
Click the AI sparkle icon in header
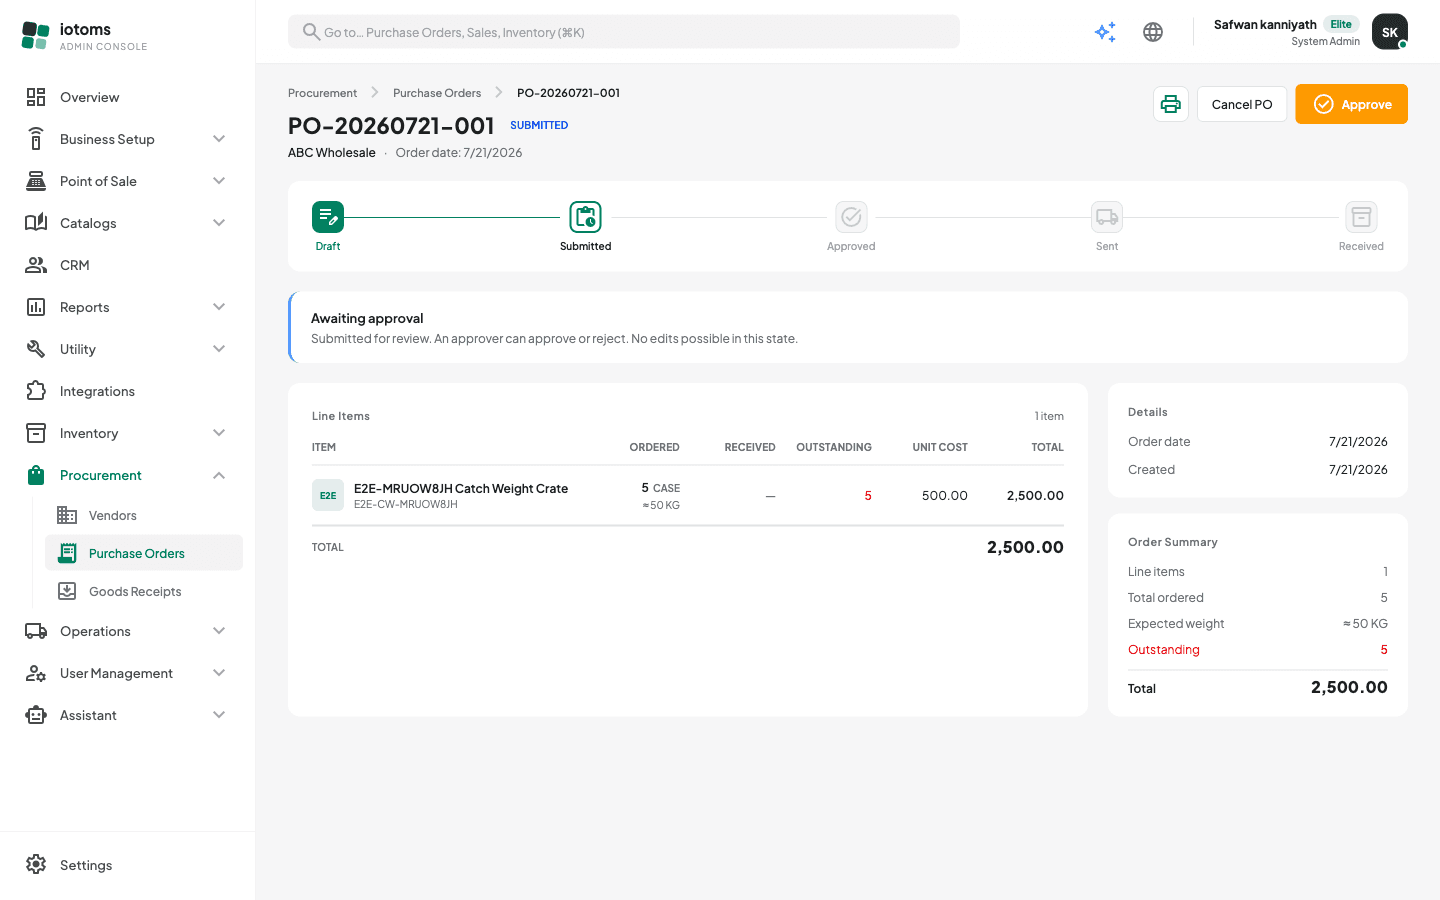click(1105, 32)
